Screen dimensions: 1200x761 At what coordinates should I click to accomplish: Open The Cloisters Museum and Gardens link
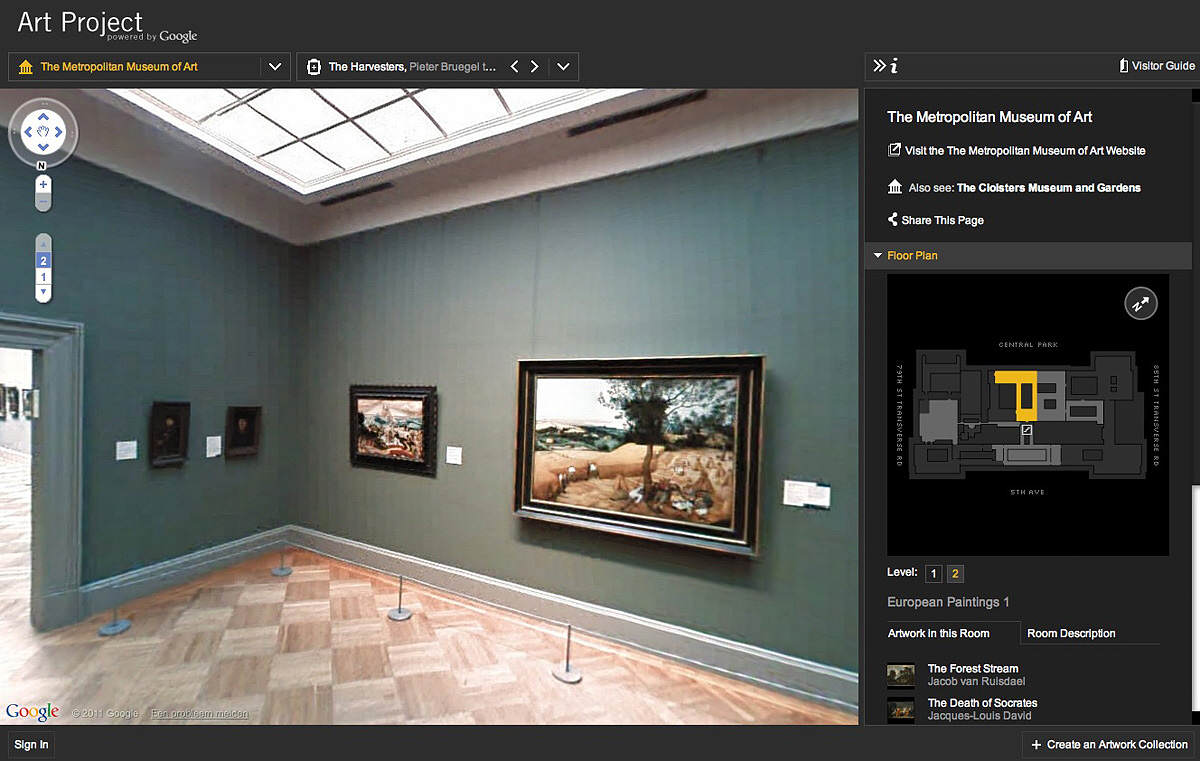pos(1048,188)
